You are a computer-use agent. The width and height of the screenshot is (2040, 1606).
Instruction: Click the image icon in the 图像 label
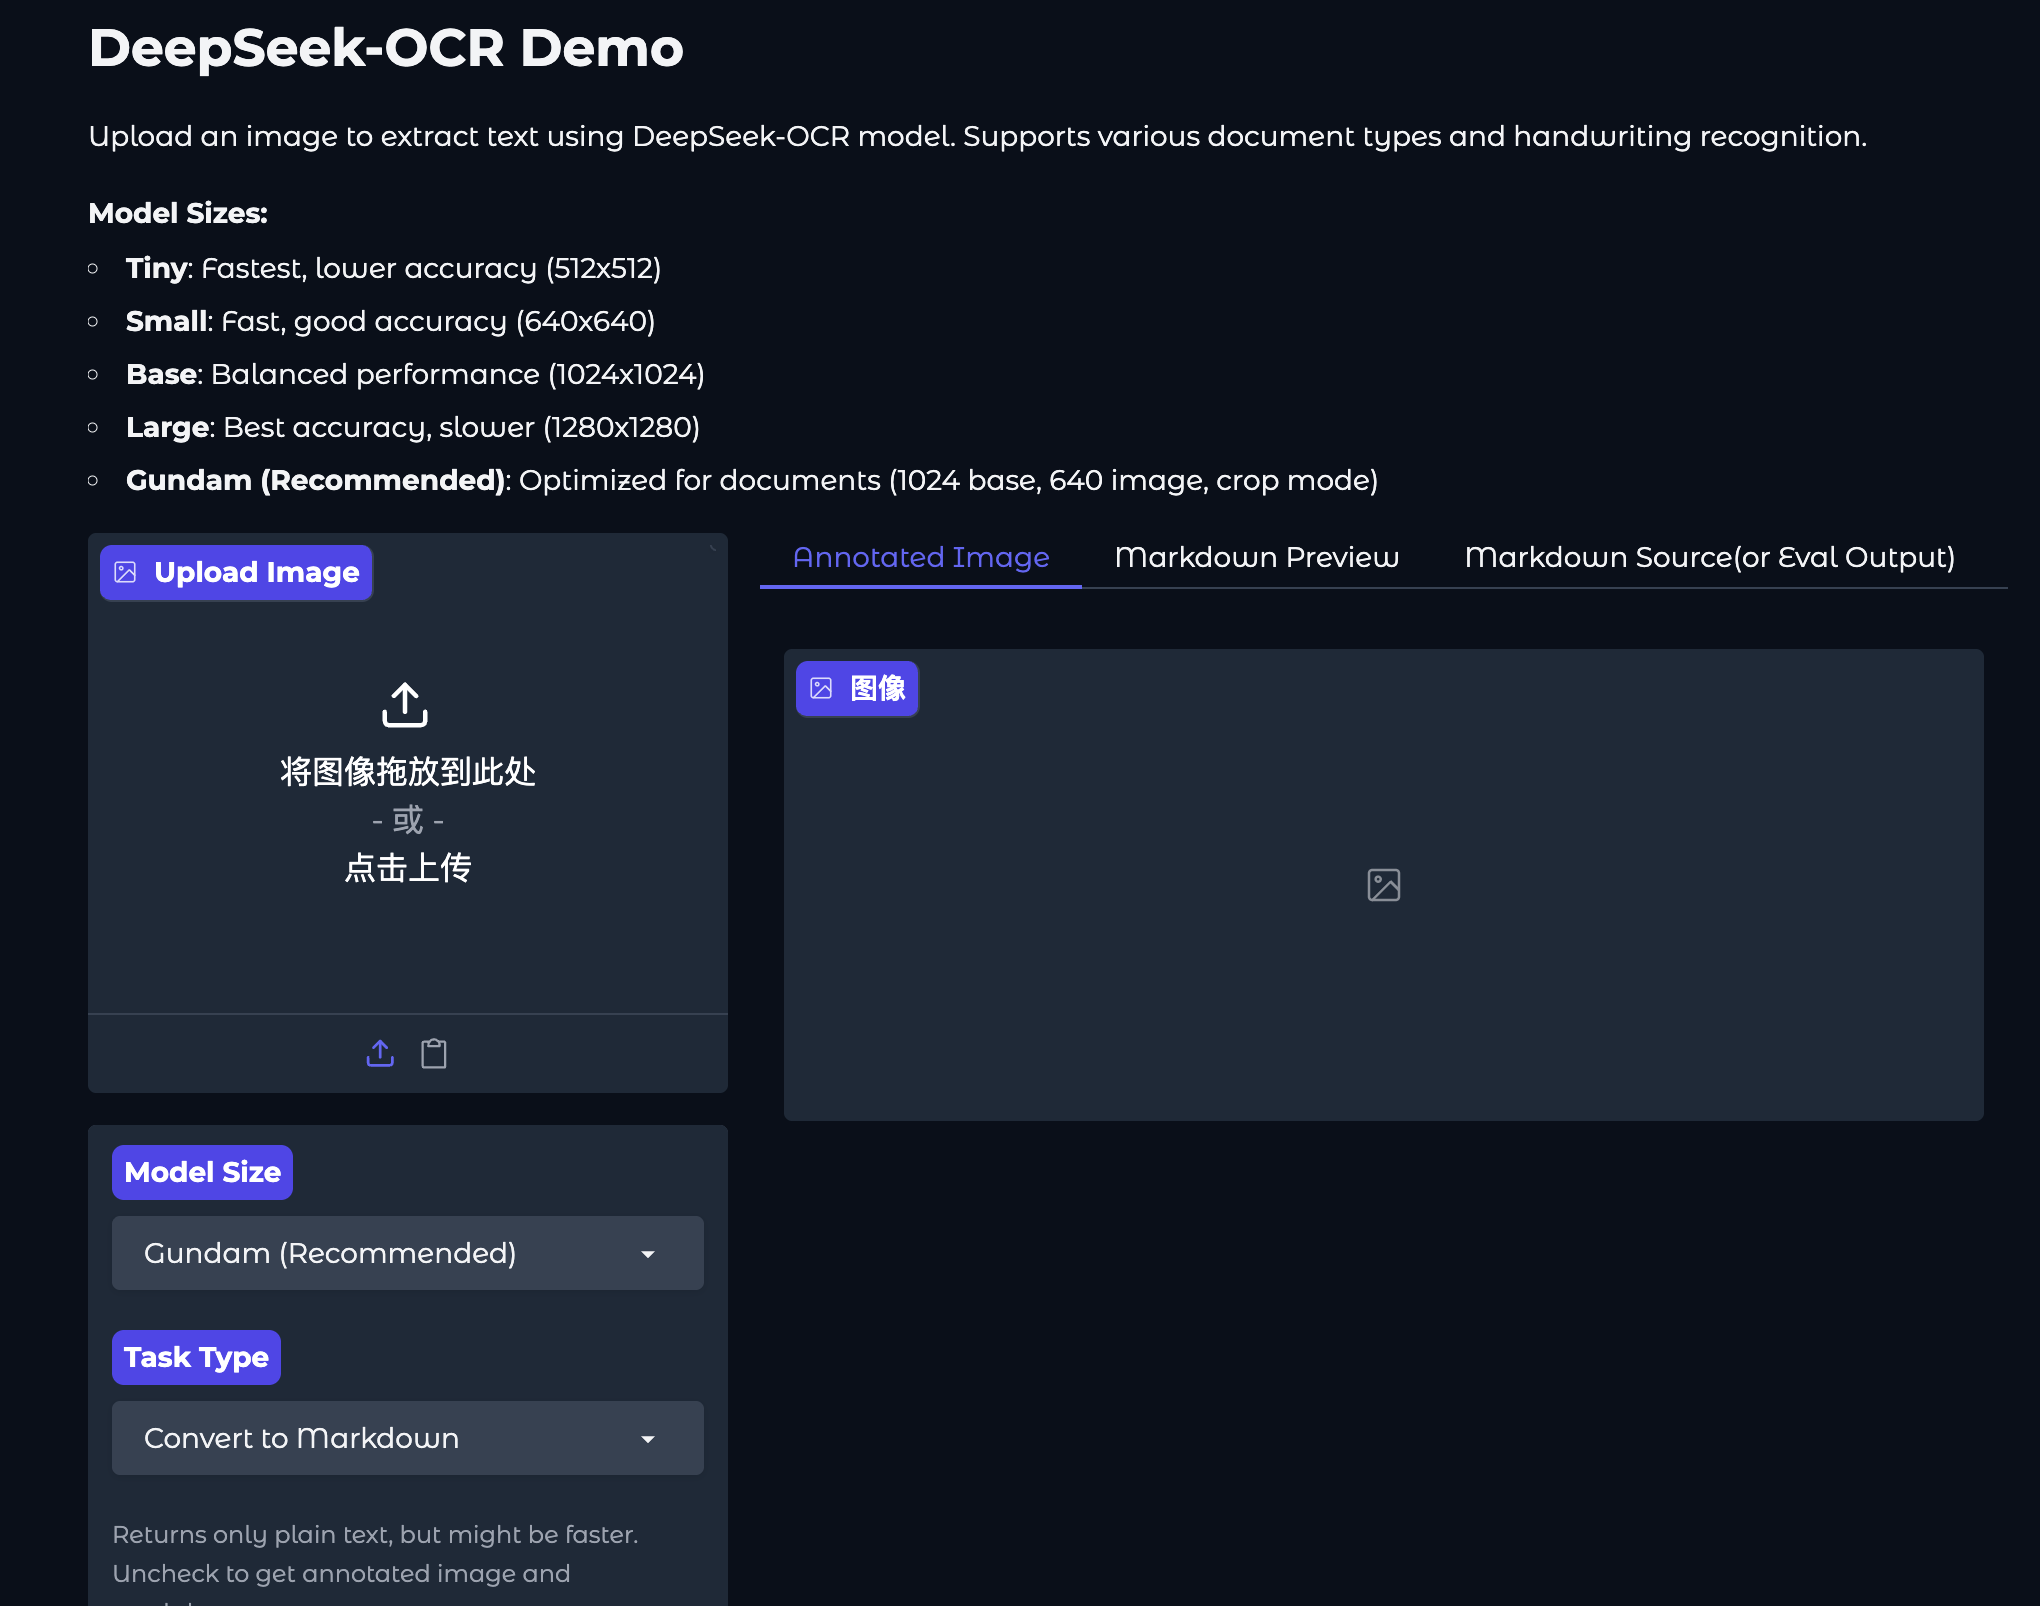pos(821,688)
